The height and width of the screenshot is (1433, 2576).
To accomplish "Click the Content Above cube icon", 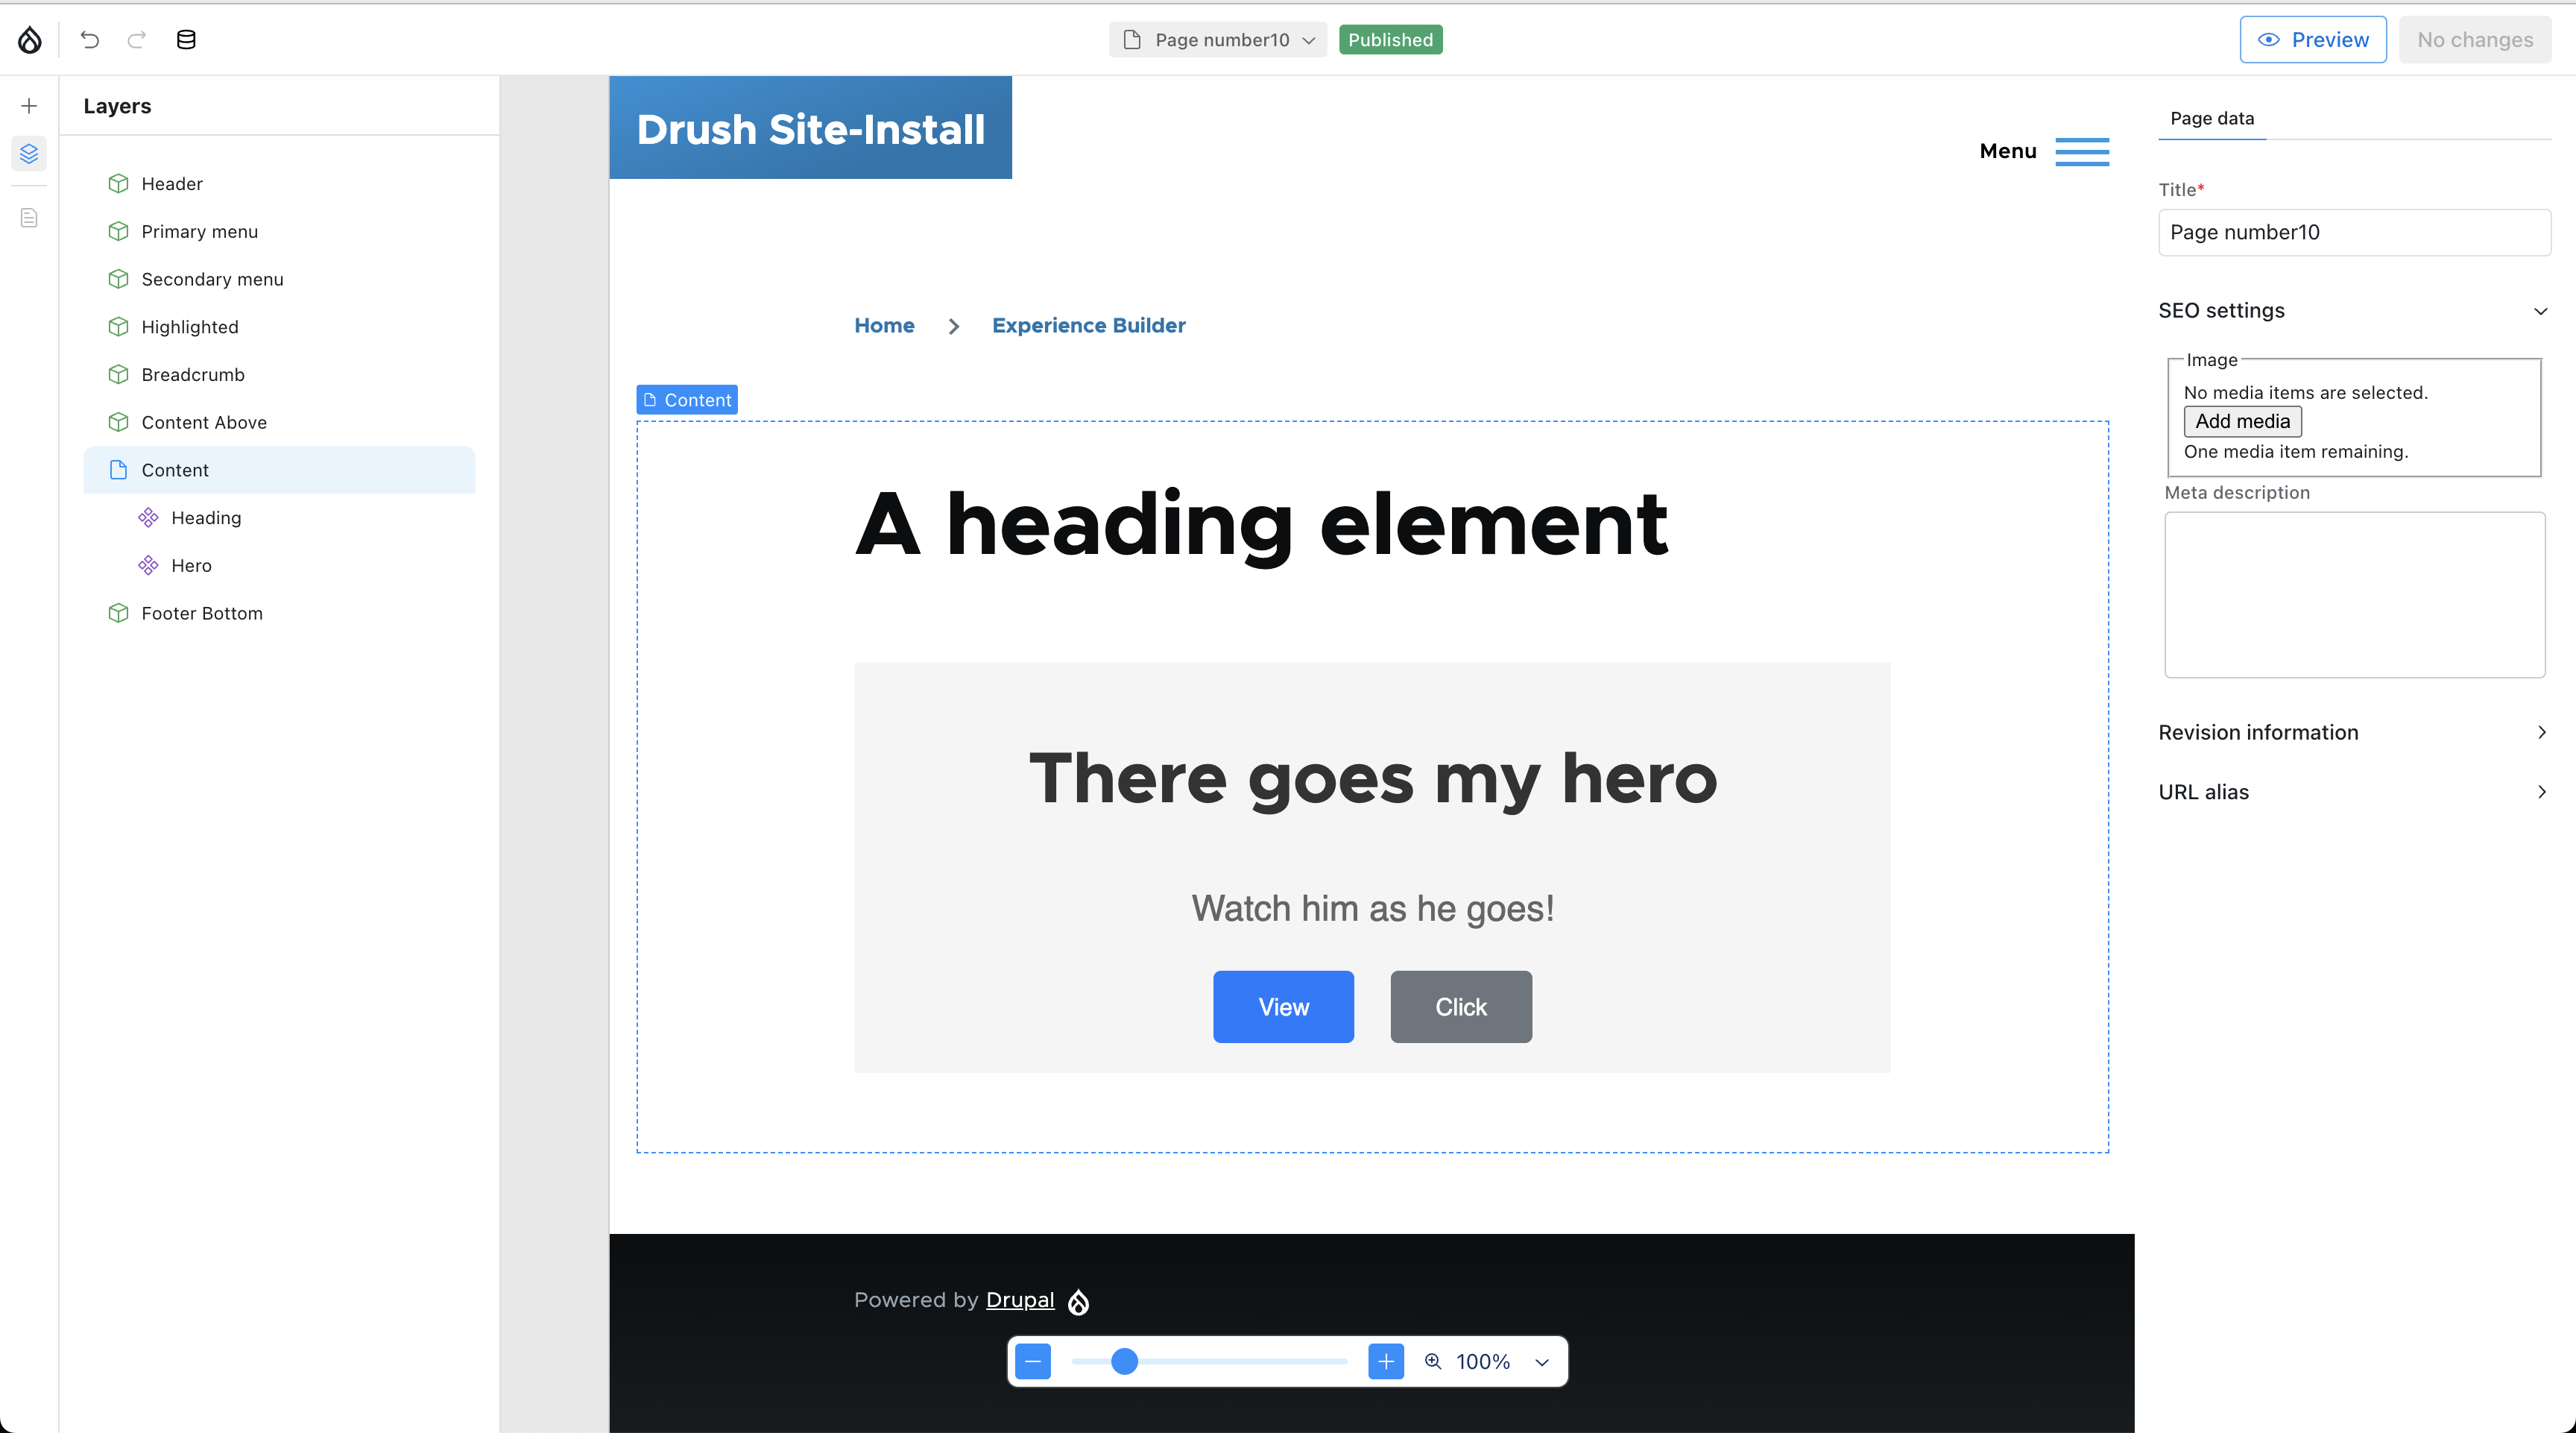I will pyautogui.click(x=119, y=422).
